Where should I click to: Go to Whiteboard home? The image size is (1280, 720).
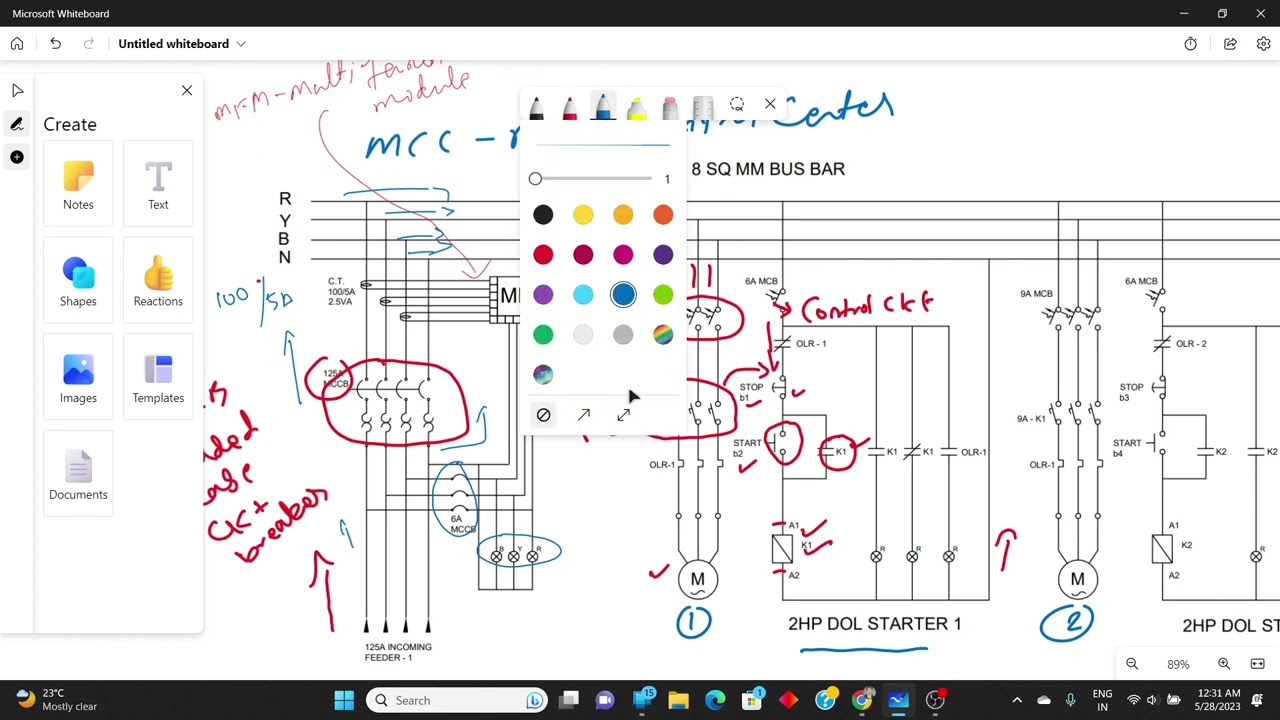(x=17, y=44)
